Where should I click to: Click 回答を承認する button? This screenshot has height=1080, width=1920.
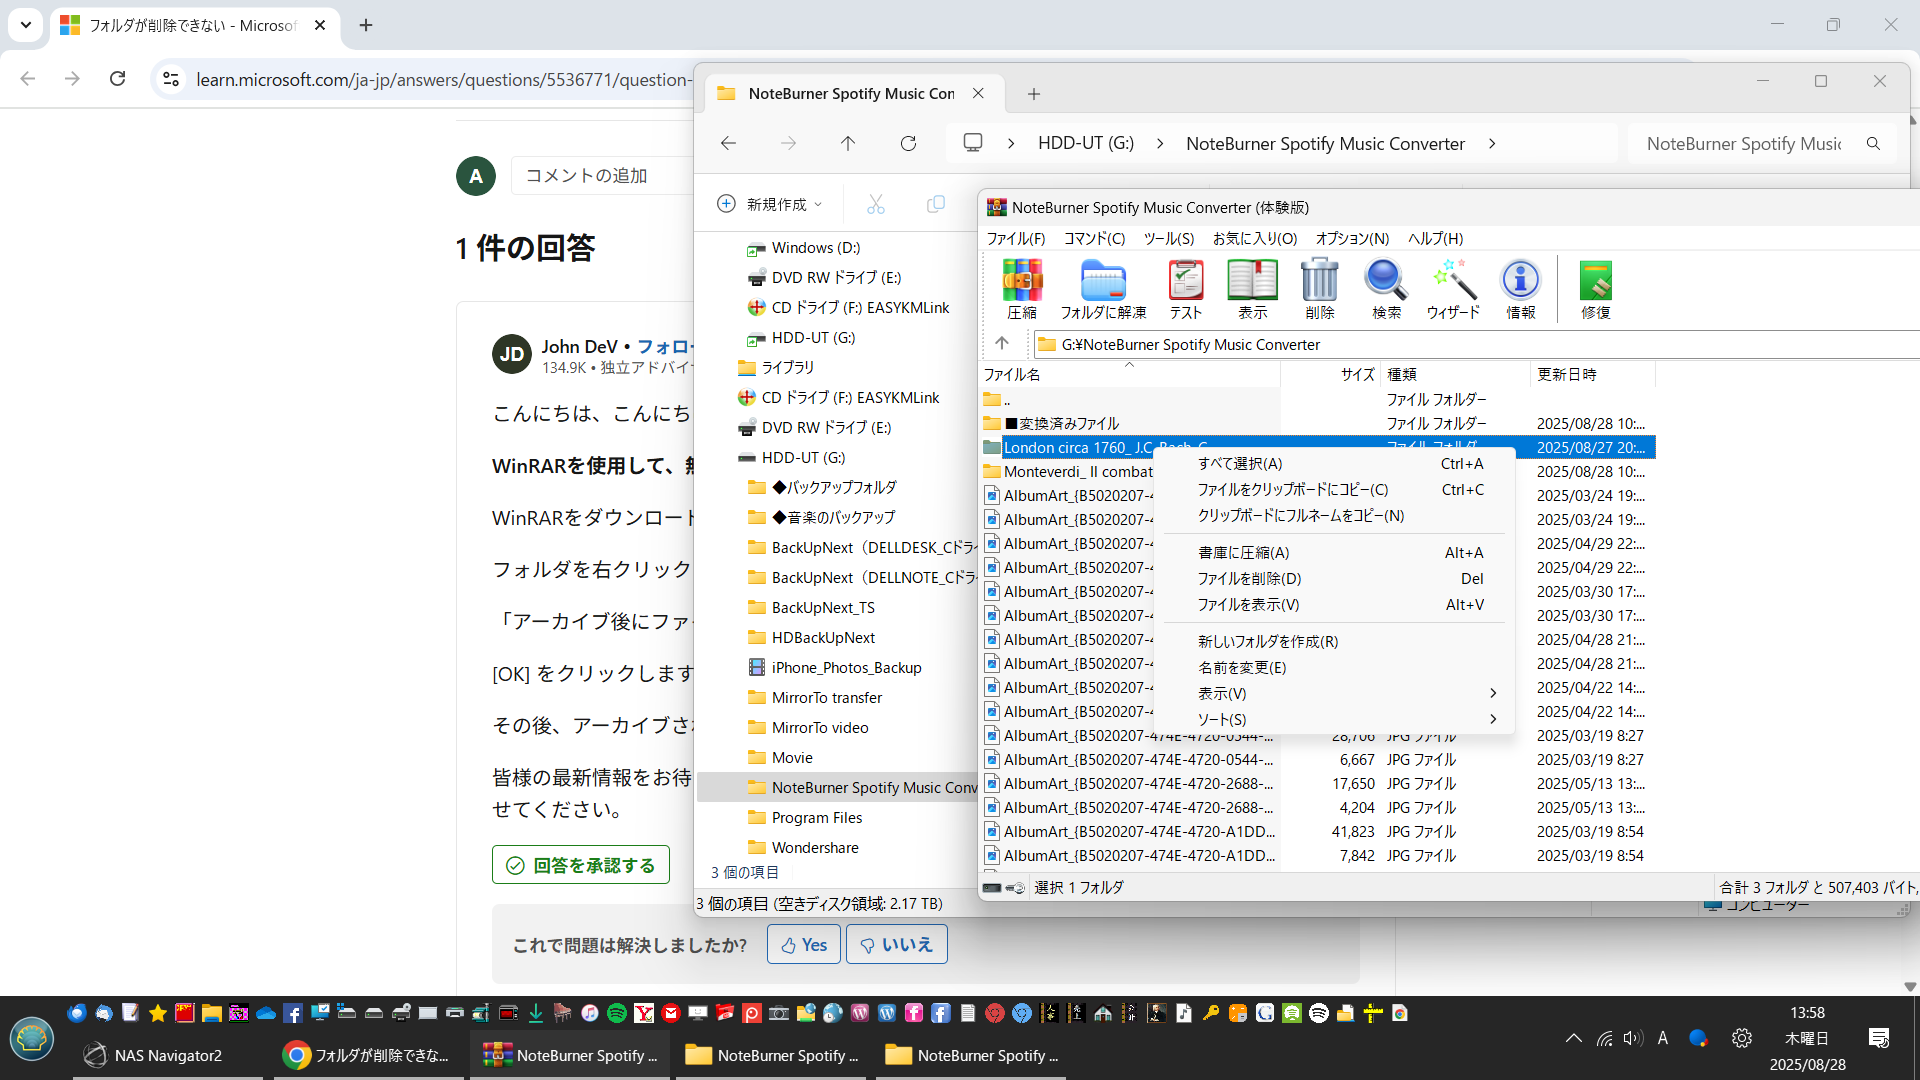(x=581, y=865)
